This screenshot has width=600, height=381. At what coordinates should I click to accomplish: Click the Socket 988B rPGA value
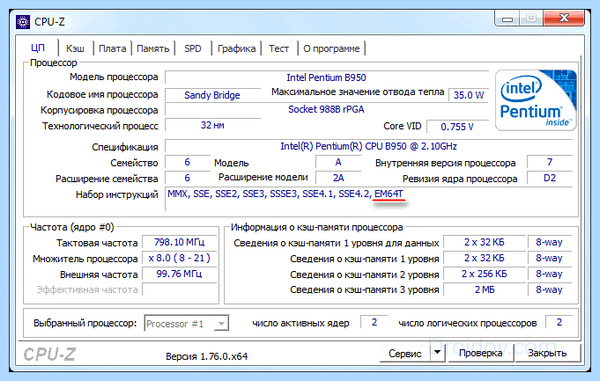click(326, 109)
